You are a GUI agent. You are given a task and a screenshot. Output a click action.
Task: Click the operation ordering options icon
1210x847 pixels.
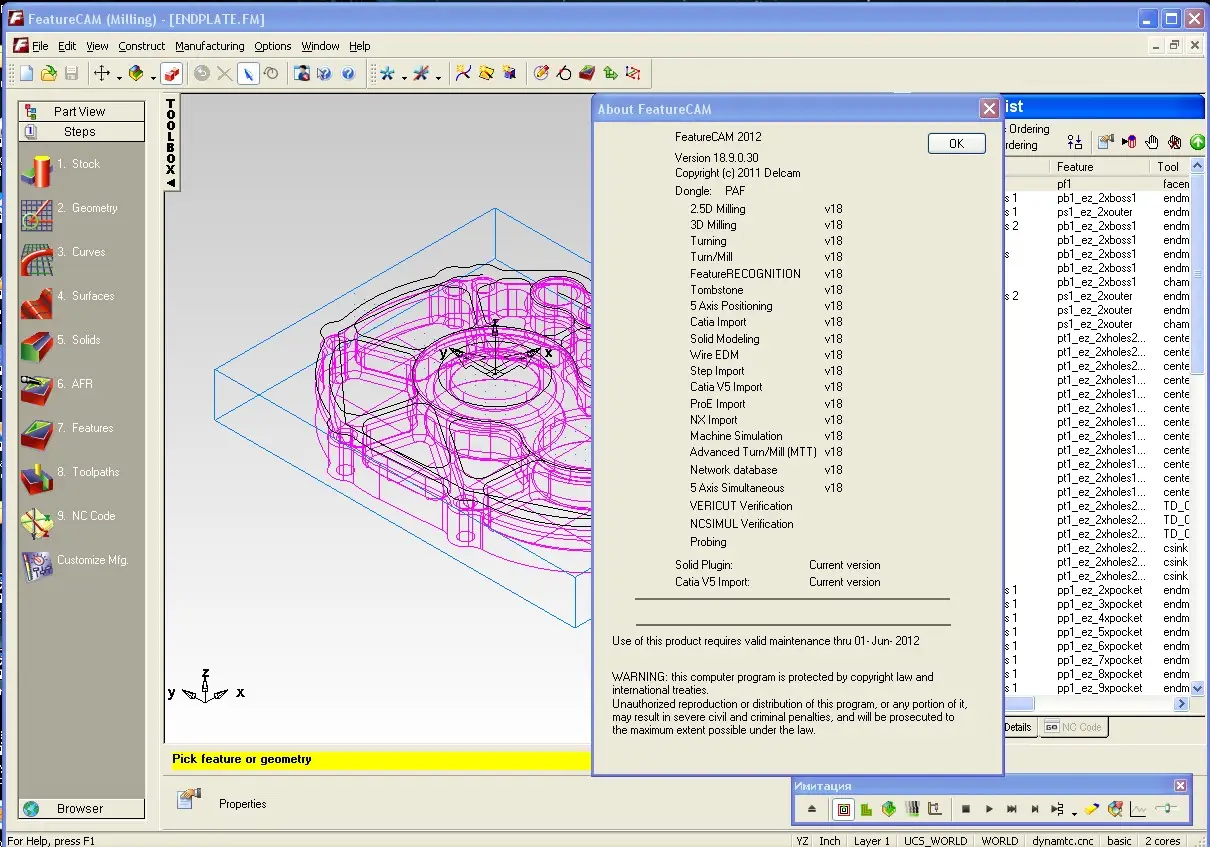coord(1075,142)
